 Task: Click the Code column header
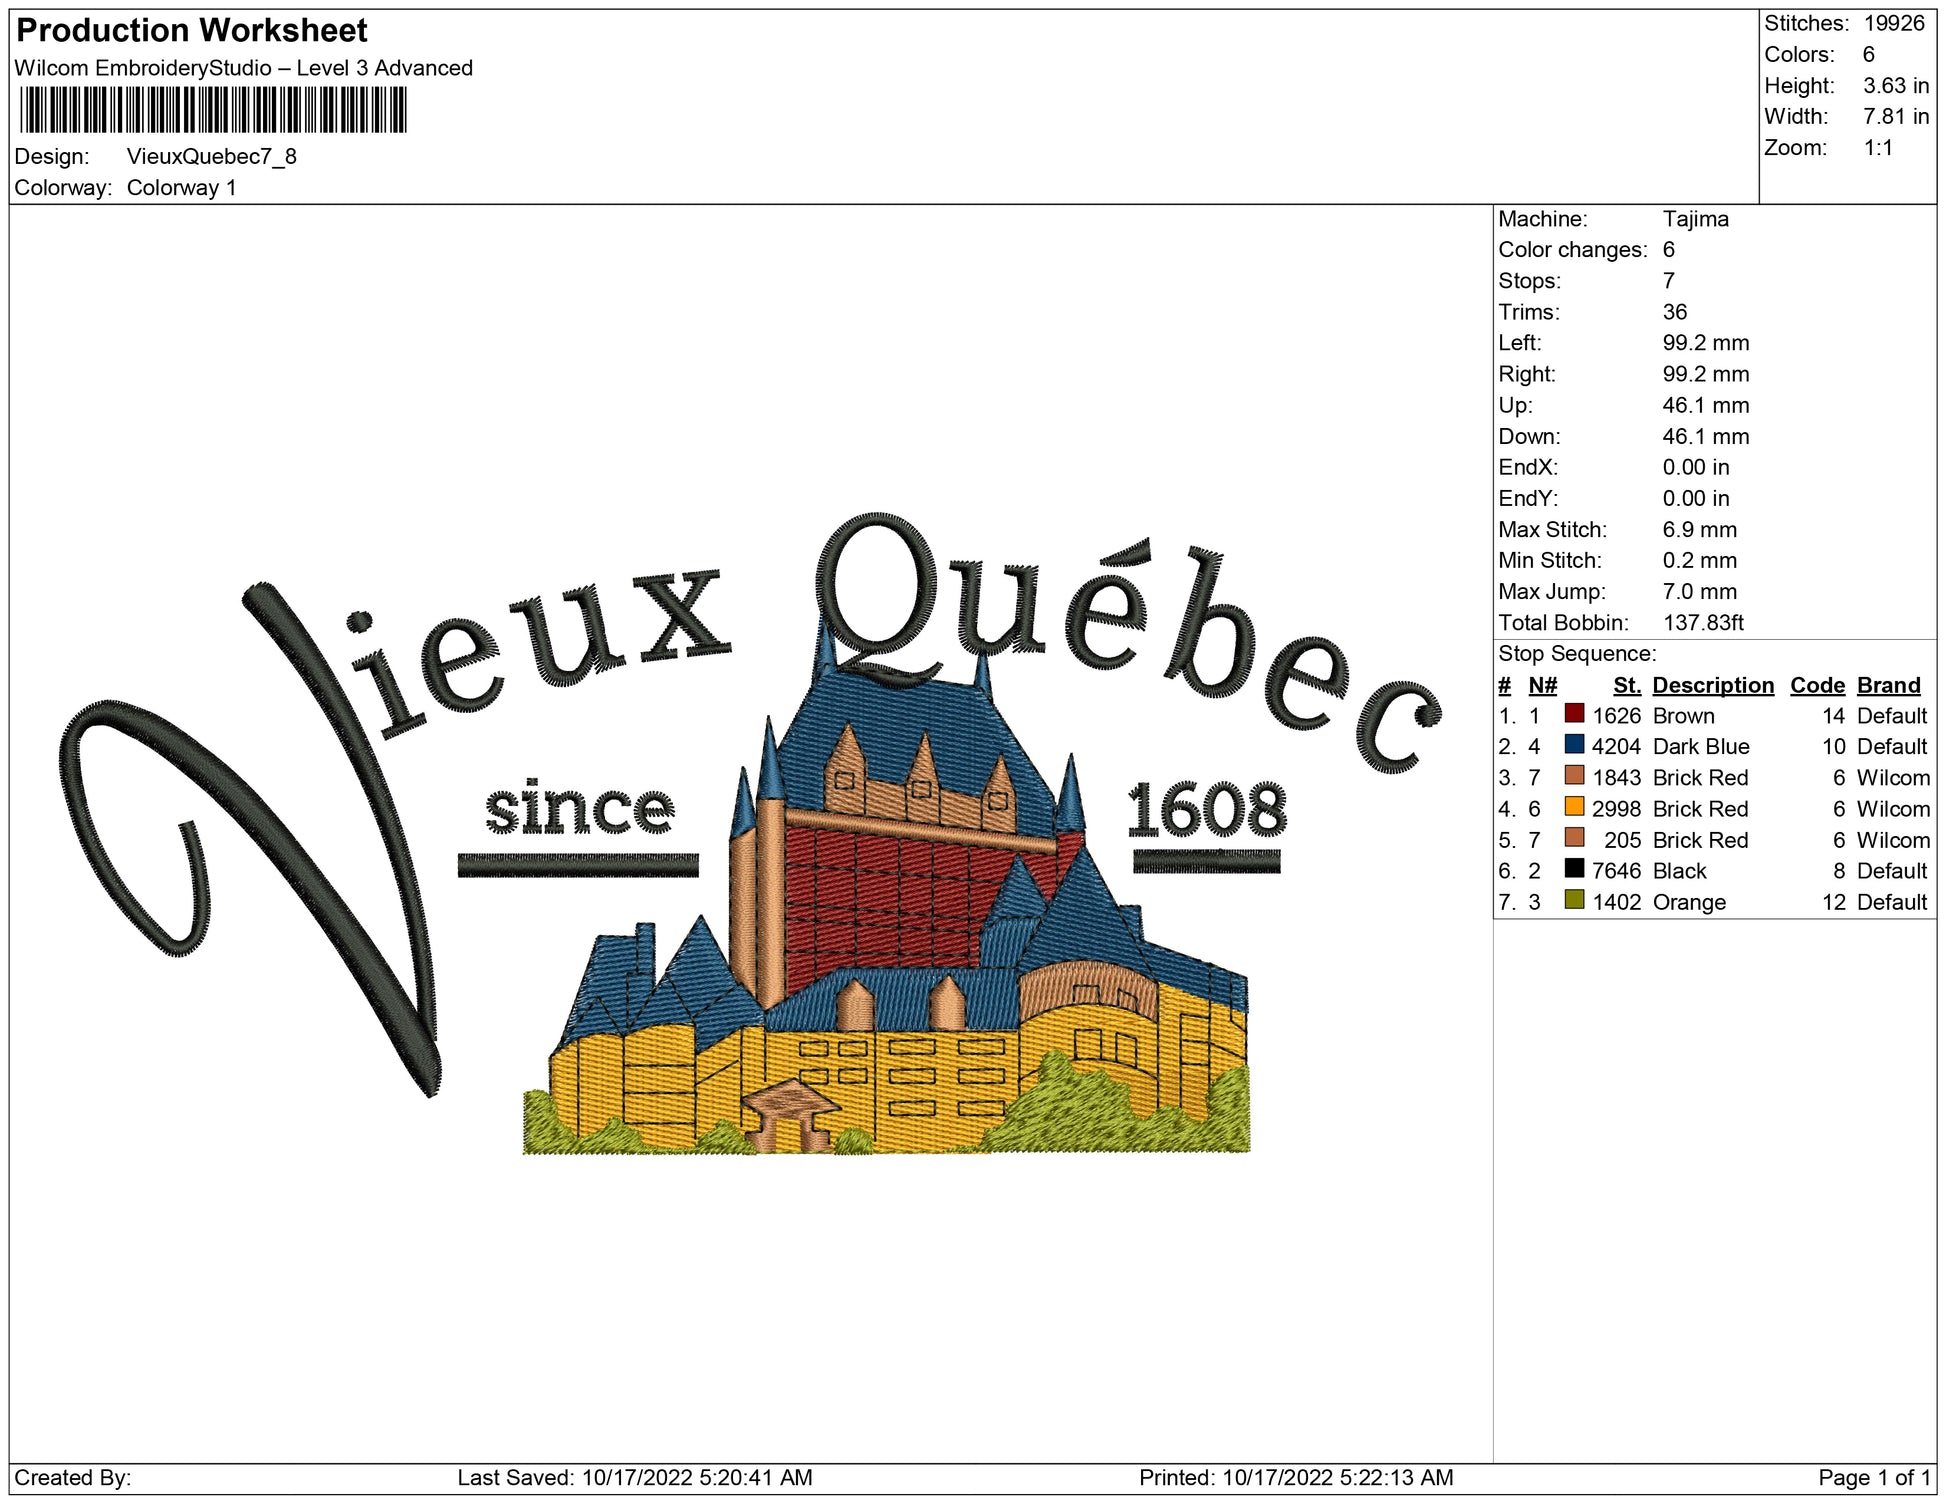click(1816, 685)
